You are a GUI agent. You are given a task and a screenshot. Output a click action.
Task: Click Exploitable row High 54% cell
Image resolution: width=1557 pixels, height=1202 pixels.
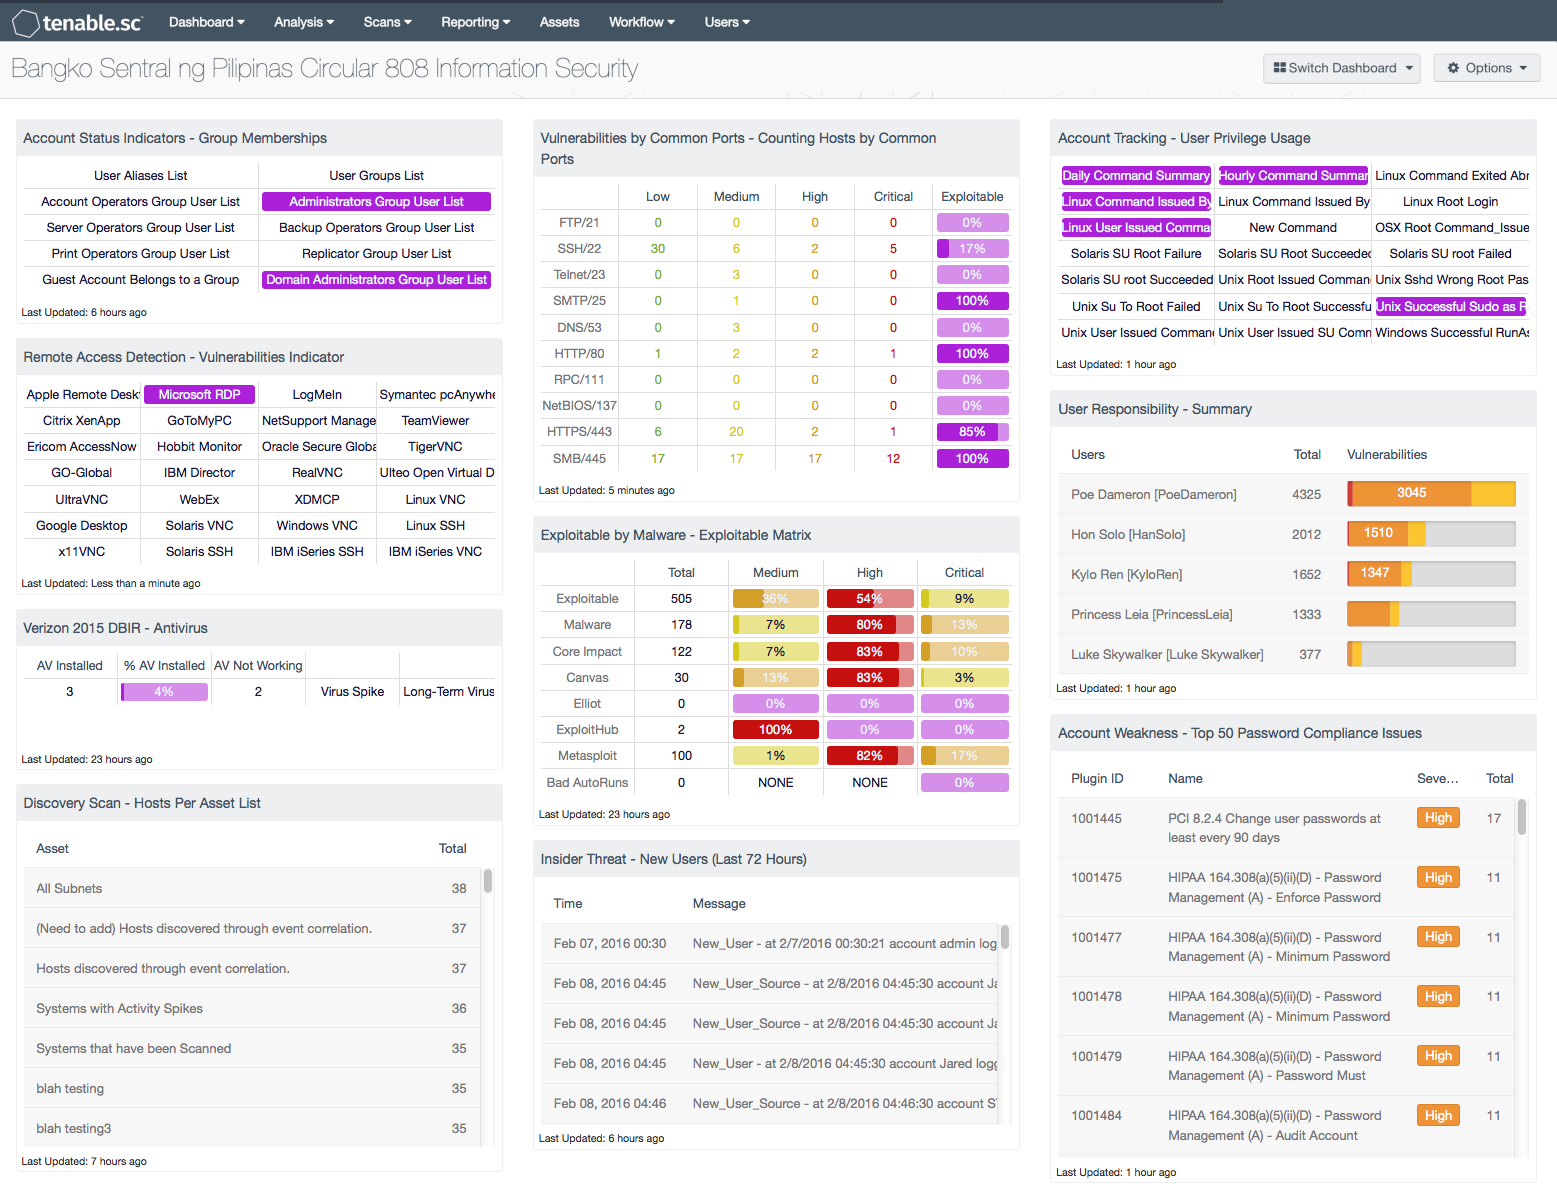870,598
